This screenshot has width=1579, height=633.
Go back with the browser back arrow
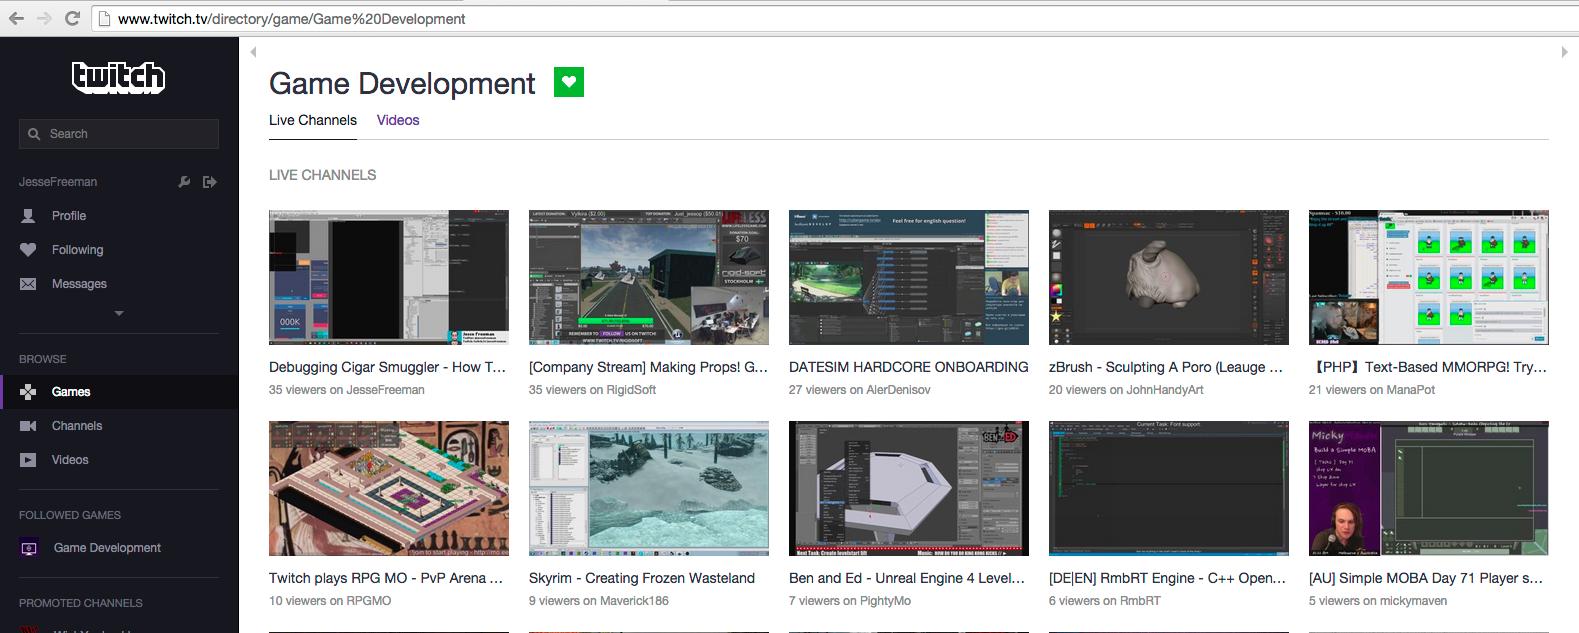[16, 18]
